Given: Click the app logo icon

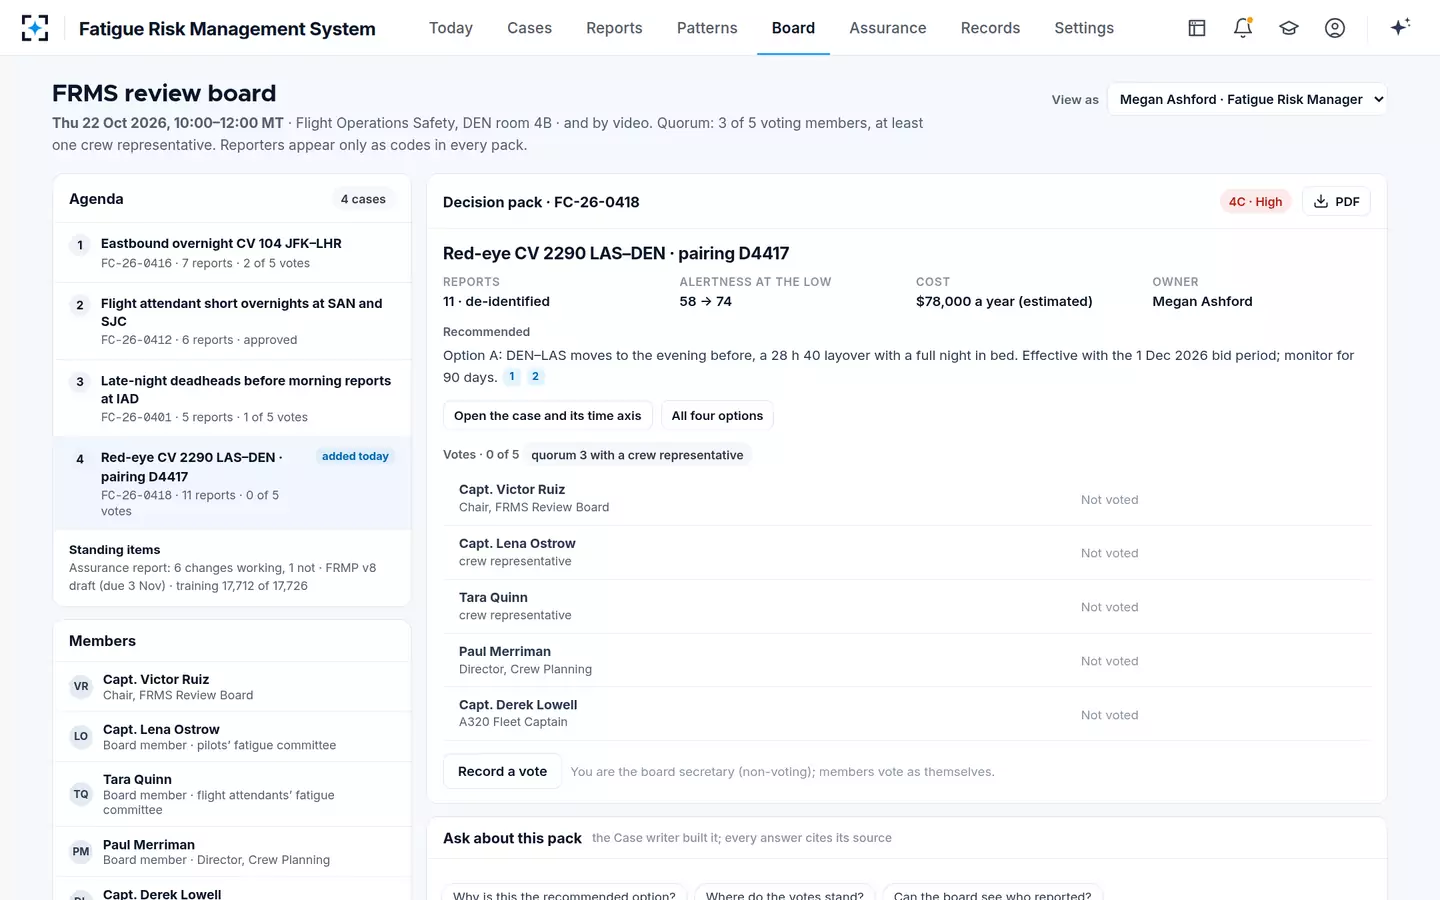Looking at the screenshot, I should (35, 28).
